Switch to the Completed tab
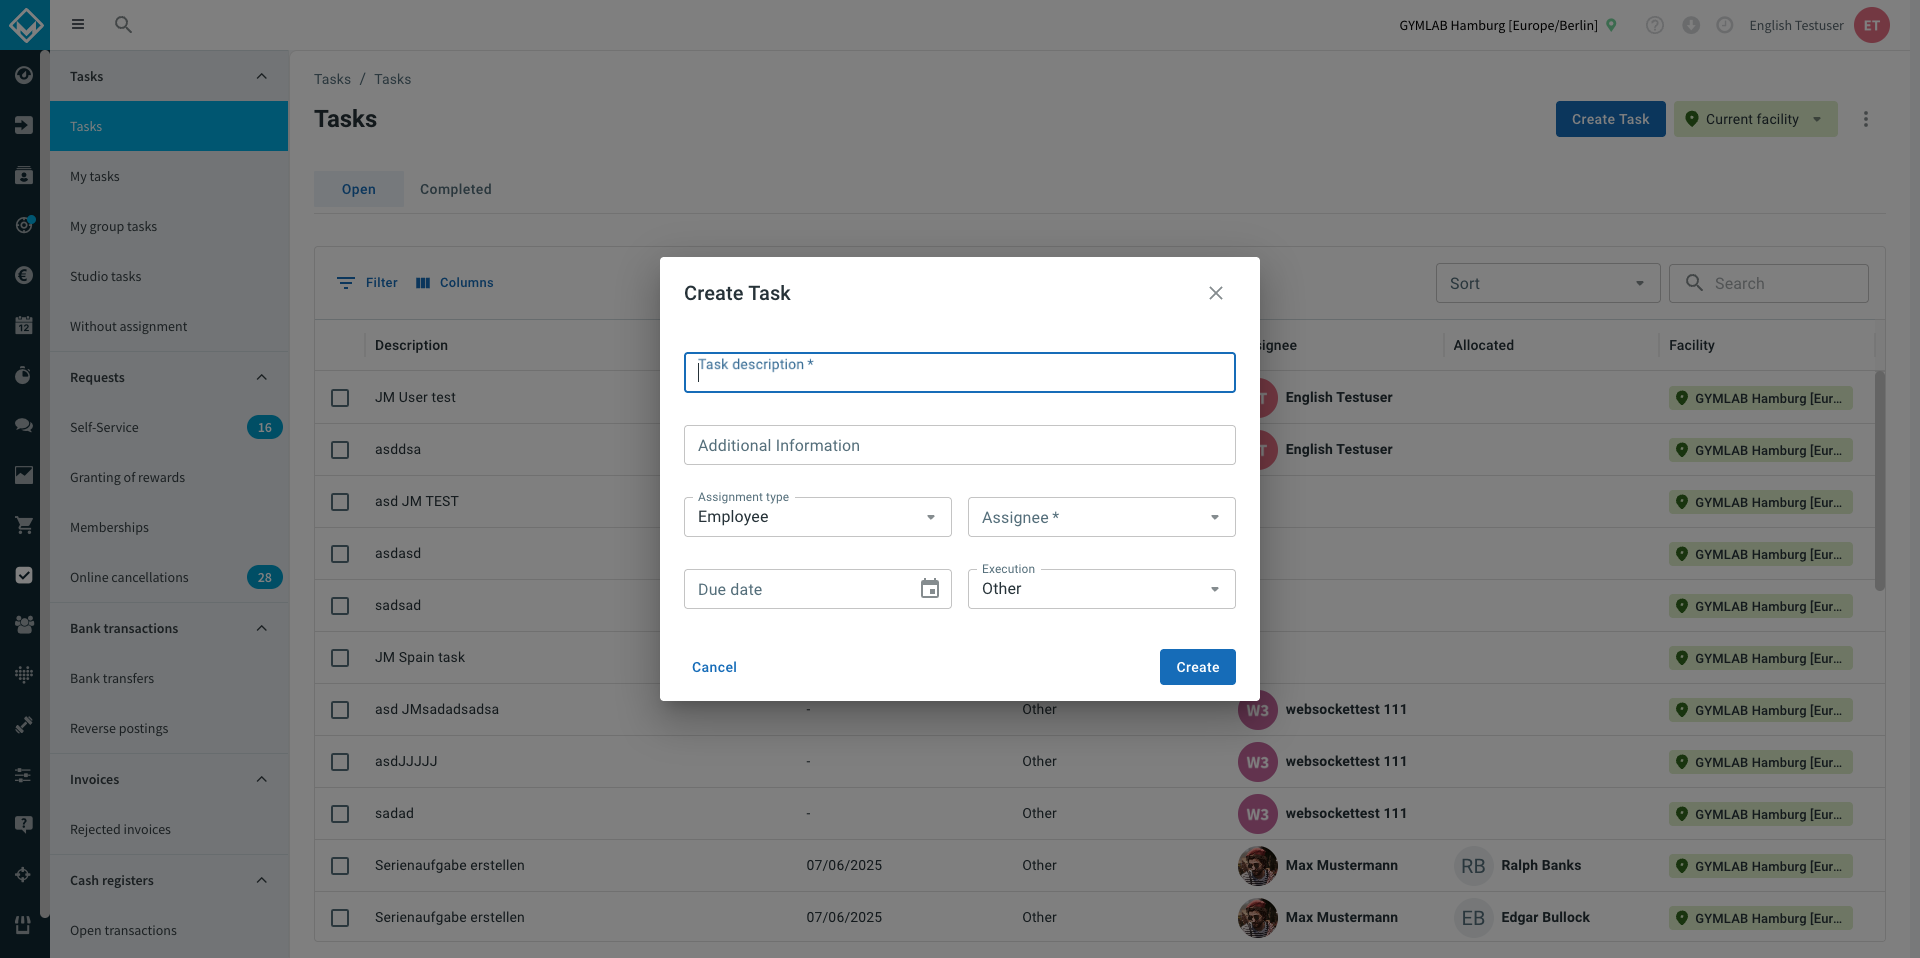Viewport: 1920px width, 958px height. (x=456, y=189)
